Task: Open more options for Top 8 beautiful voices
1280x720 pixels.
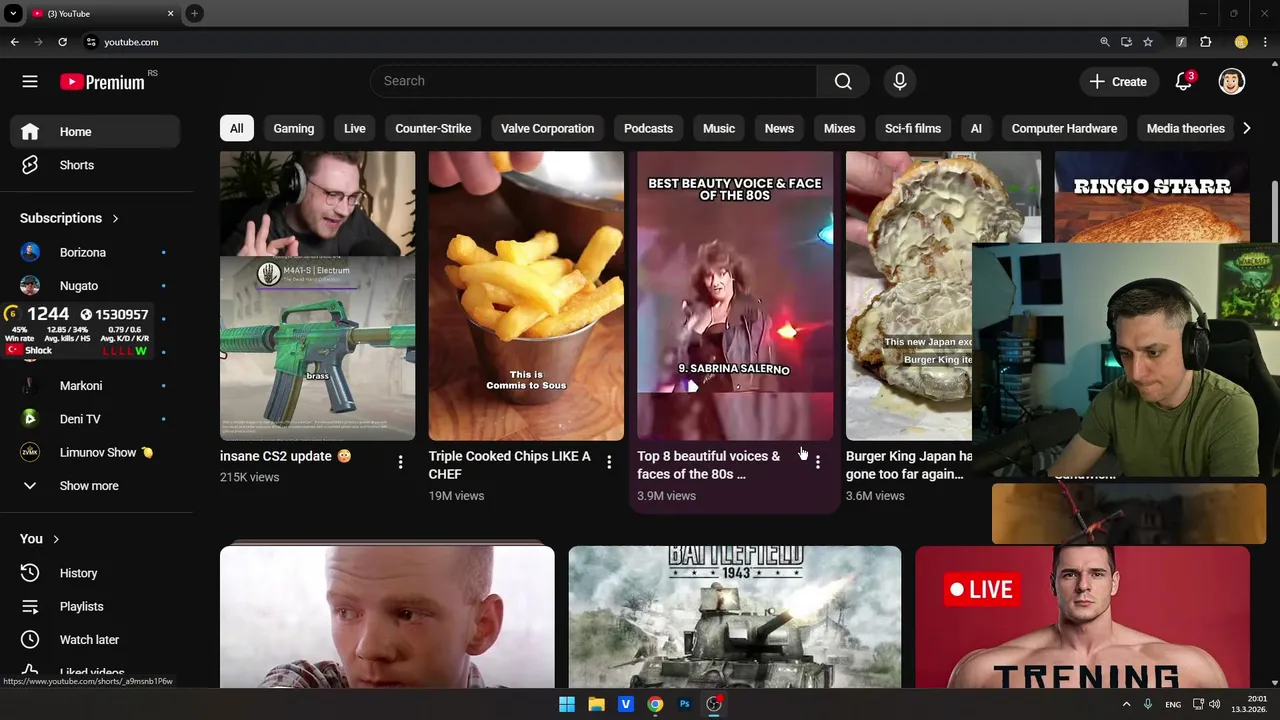Action: tap(818, 462)
